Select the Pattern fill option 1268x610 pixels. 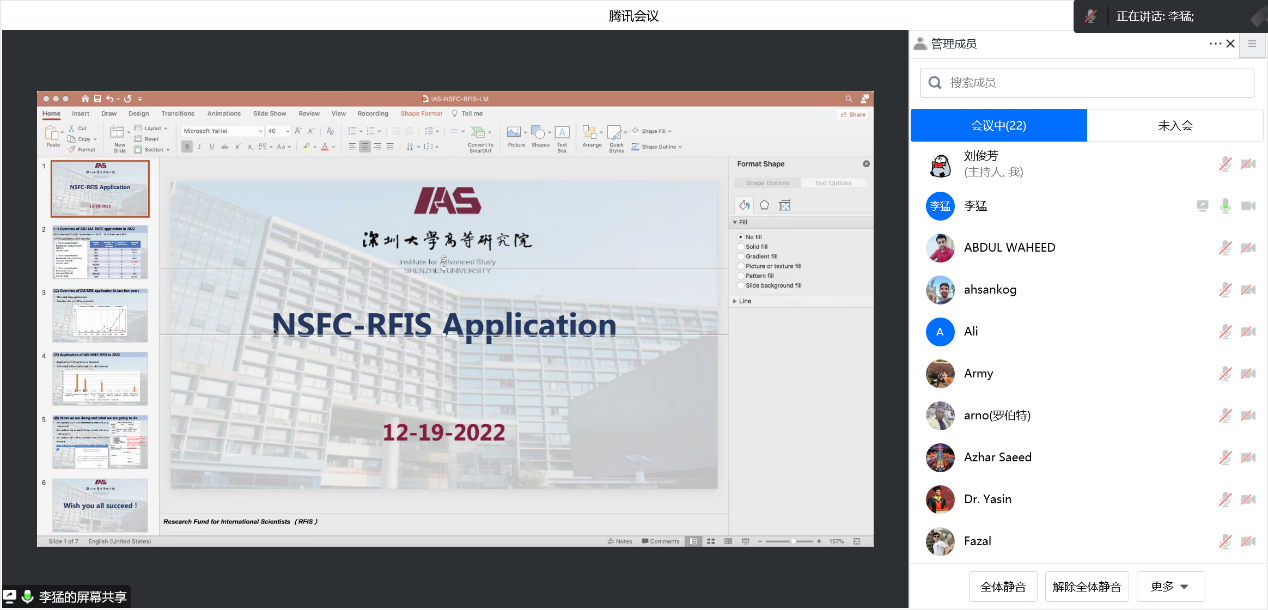point(741,275)
